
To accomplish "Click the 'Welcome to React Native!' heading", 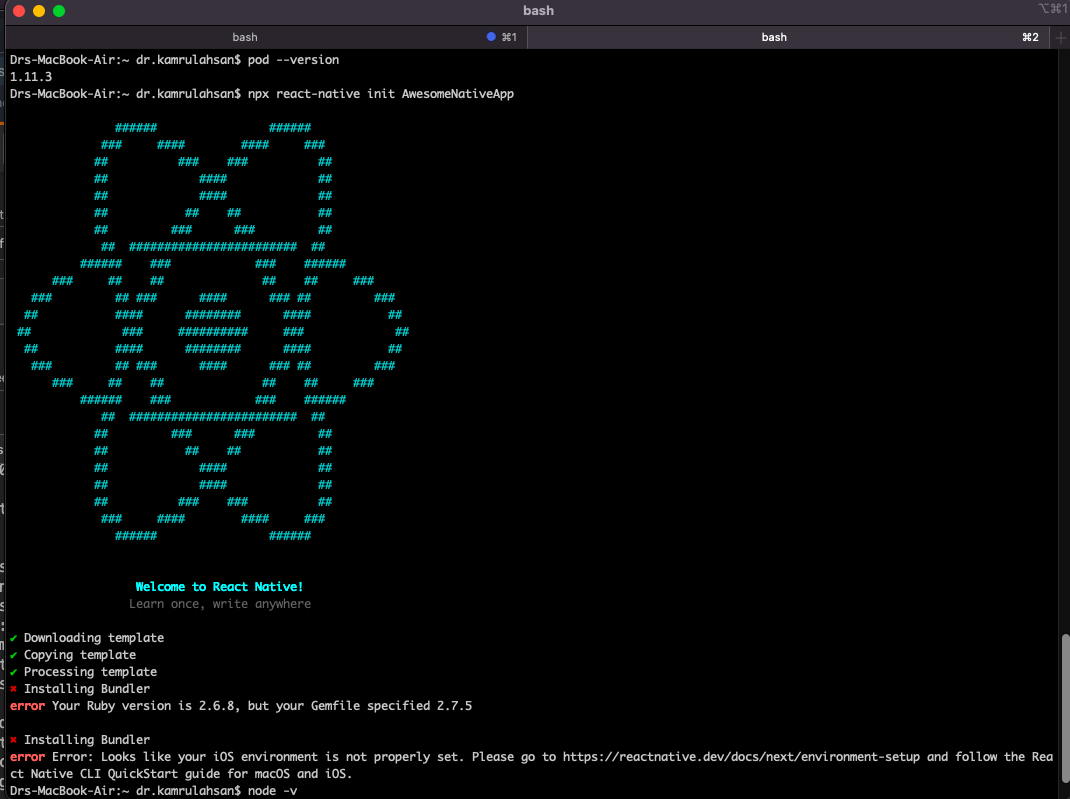I will [219, 587].
